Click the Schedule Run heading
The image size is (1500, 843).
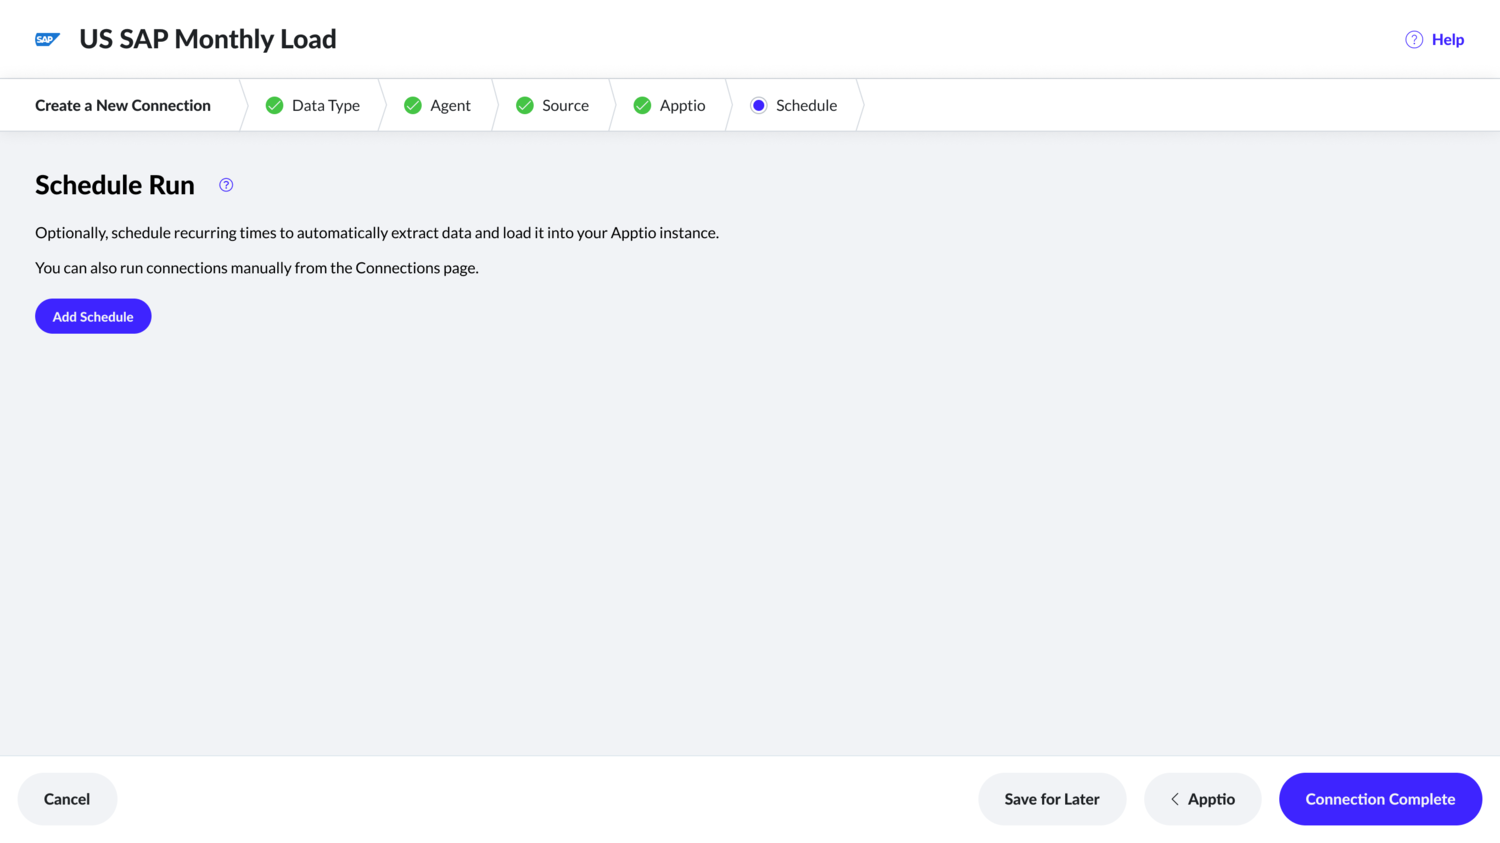[115, 185]
